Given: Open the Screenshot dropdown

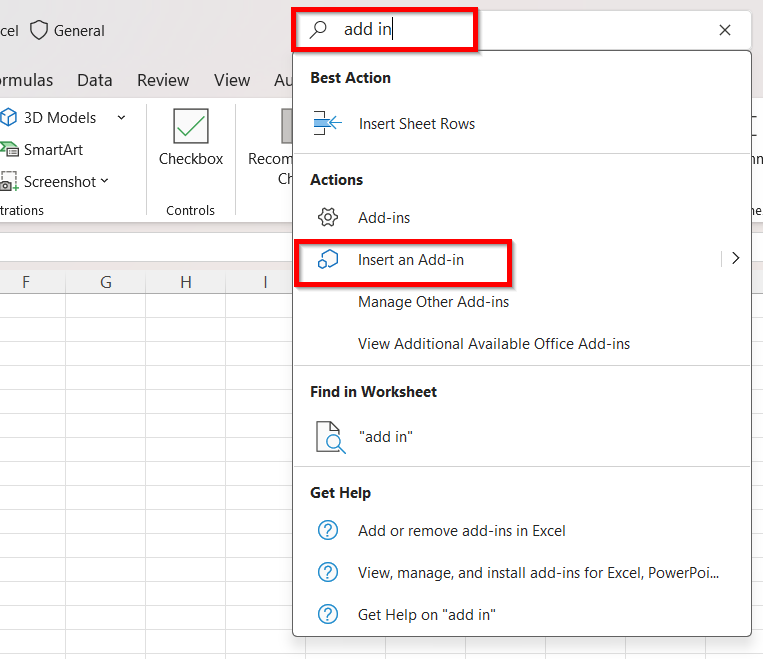Looking at the screenshot, I should [x=66, y=182].
